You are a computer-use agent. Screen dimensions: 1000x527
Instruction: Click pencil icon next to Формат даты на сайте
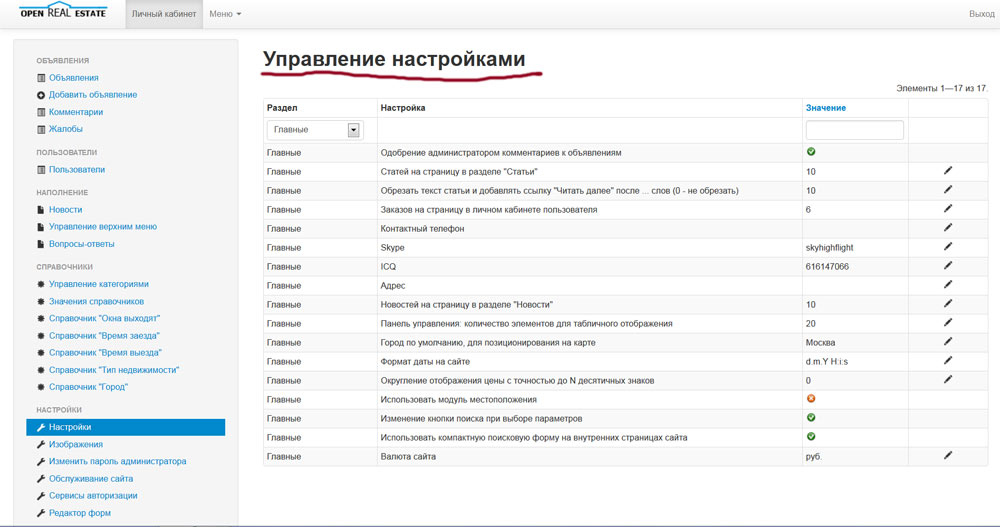point(948,360)
